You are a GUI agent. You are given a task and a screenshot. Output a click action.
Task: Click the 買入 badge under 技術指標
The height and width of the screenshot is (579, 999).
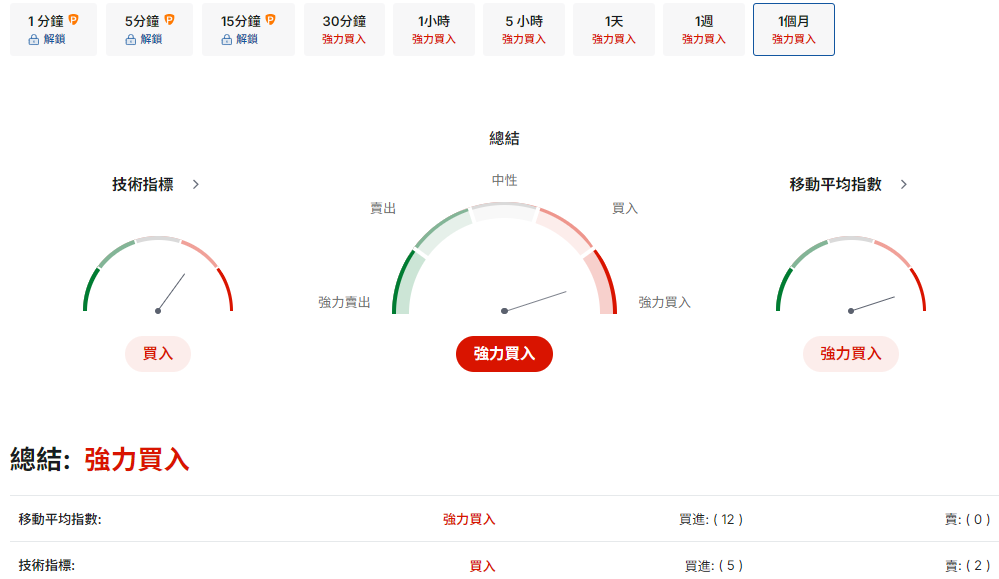(x=157, y=354)
